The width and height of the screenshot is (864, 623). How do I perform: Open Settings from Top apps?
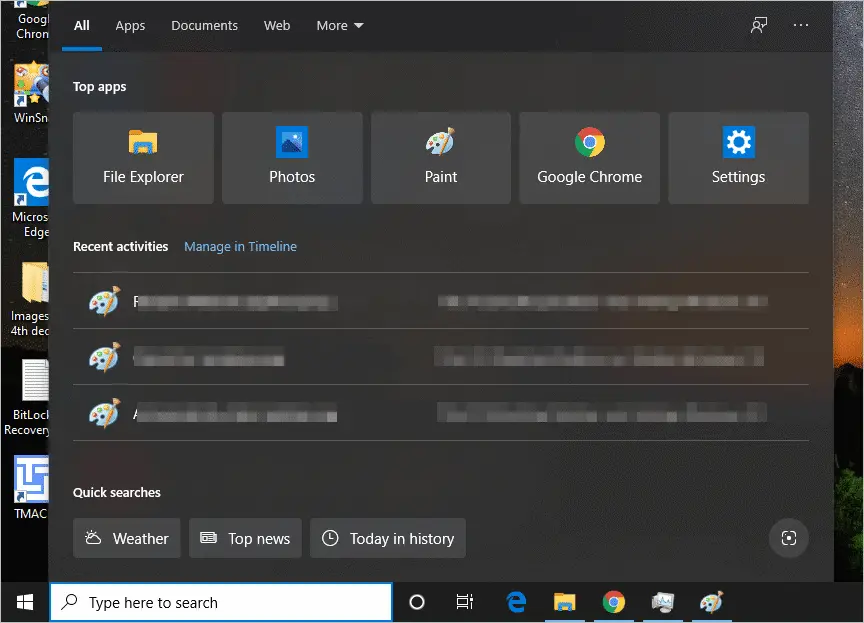[738, 158]
